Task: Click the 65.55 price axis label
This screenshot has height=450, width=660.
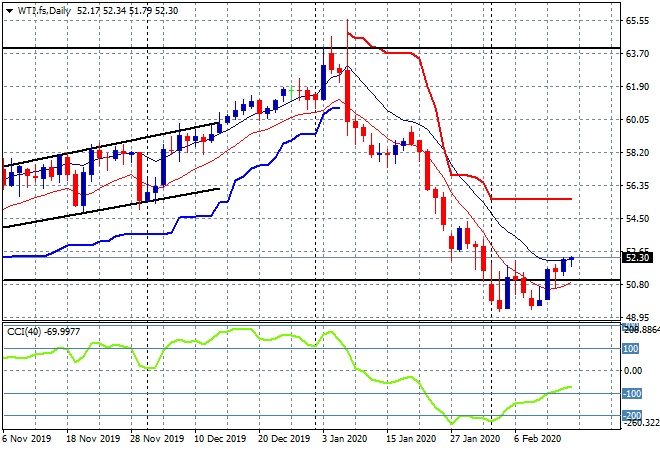Action: [x=638, y=21]
